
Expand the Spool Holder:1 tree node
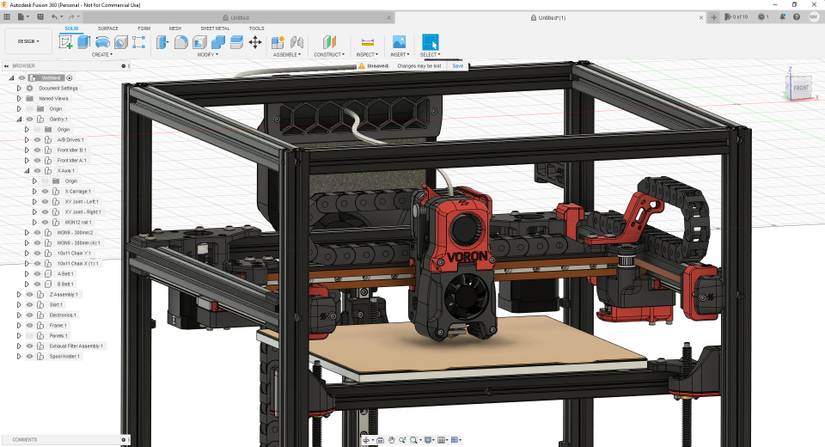(19, 357)
